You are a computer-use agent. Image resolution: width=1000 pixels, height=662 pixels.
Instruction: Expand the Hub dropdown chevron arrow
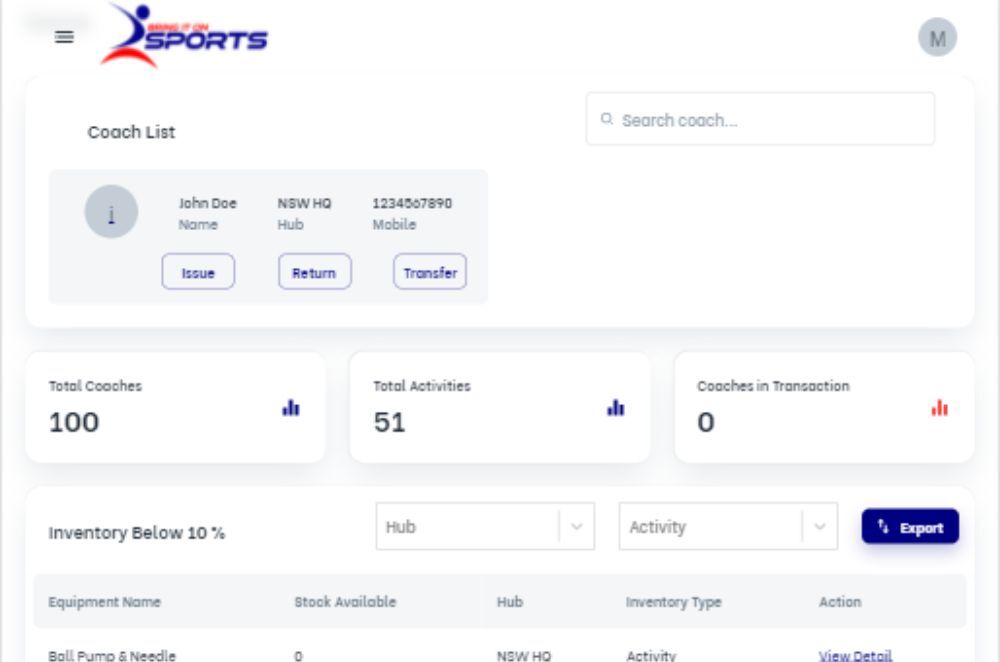tap(575, 526)
